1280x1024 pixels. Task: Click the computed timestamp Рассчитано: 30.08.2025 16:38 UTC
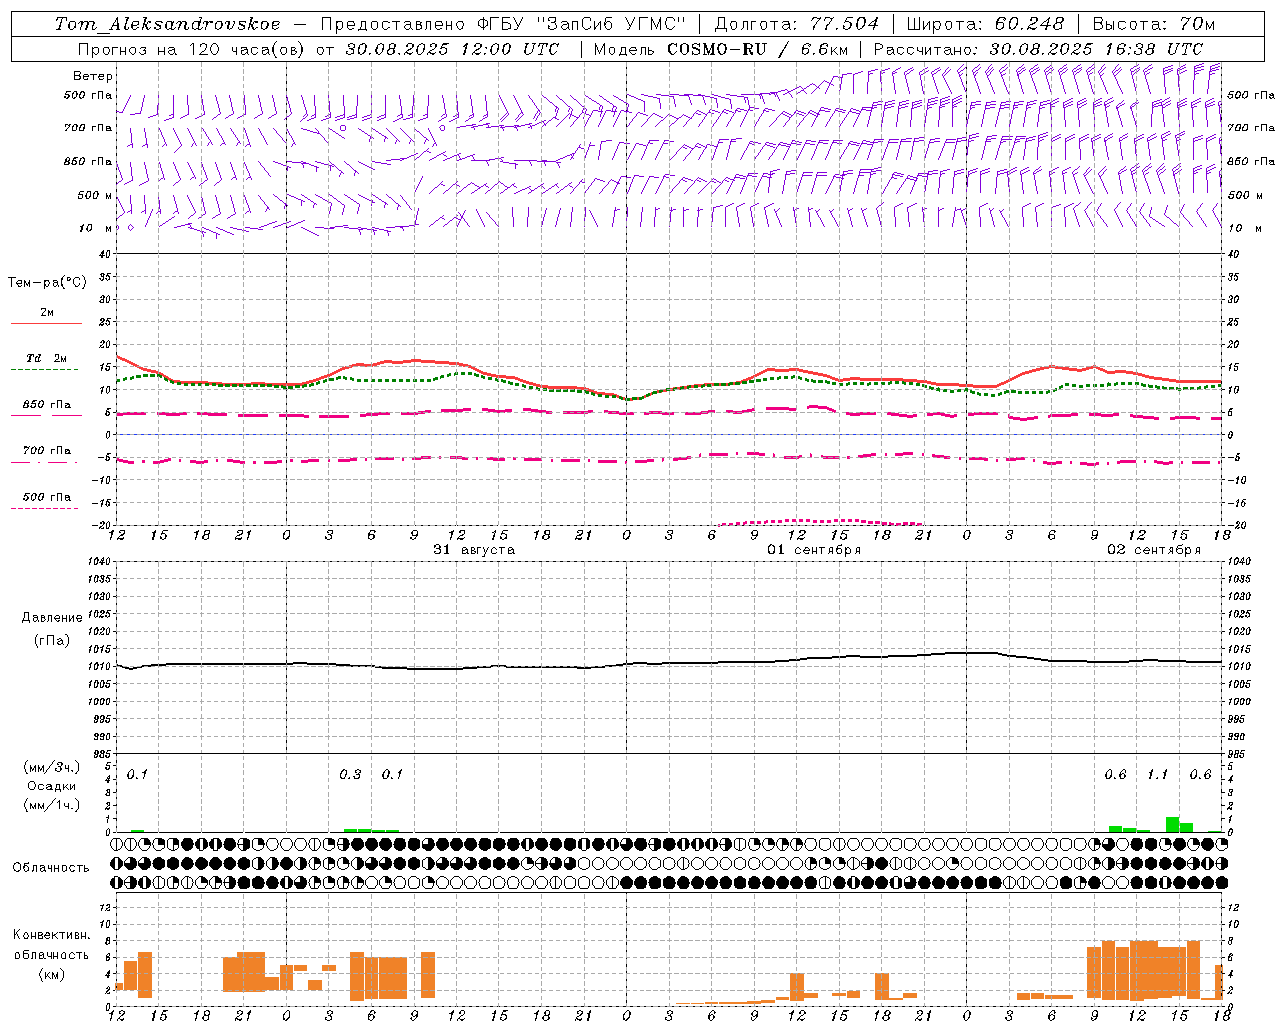[x=1038, y=48]
